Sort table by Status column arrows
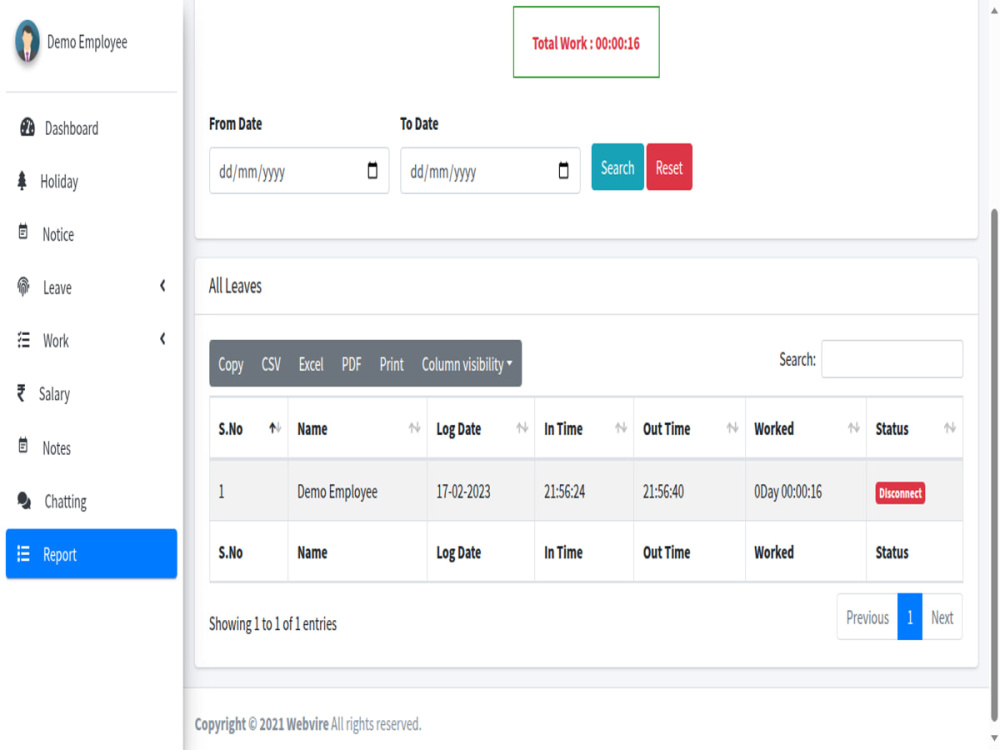Viewport: 1000px width, 750px height. pyautogui.click(x=950, y=428)
